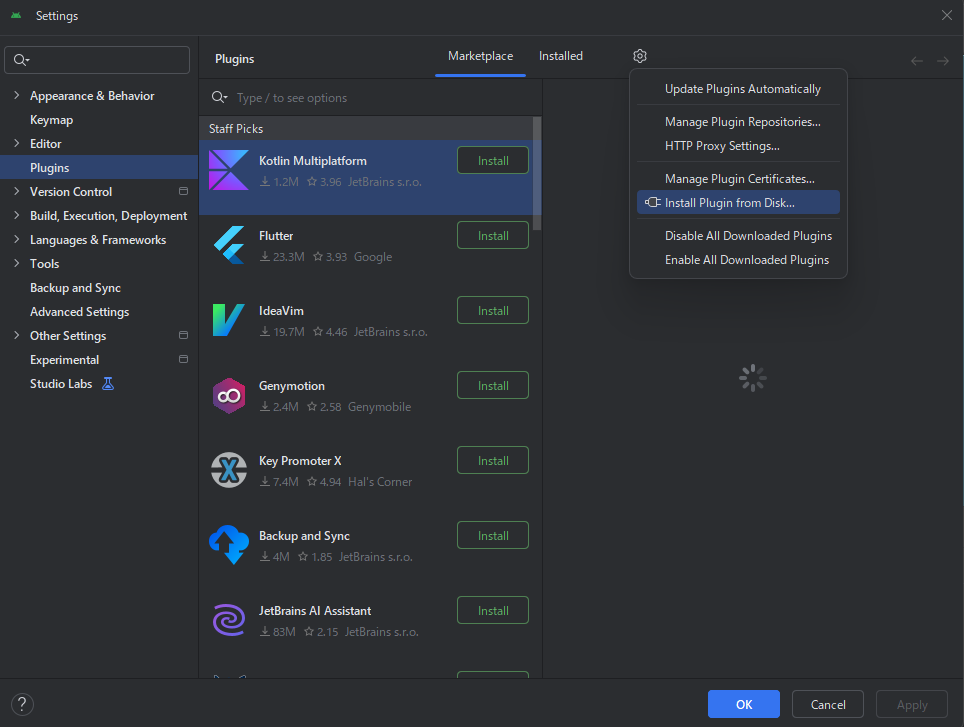Click the Backup and Sync plugin icon
The width and height of the screenshot is (964, 727).
click(x=228, y=545)
